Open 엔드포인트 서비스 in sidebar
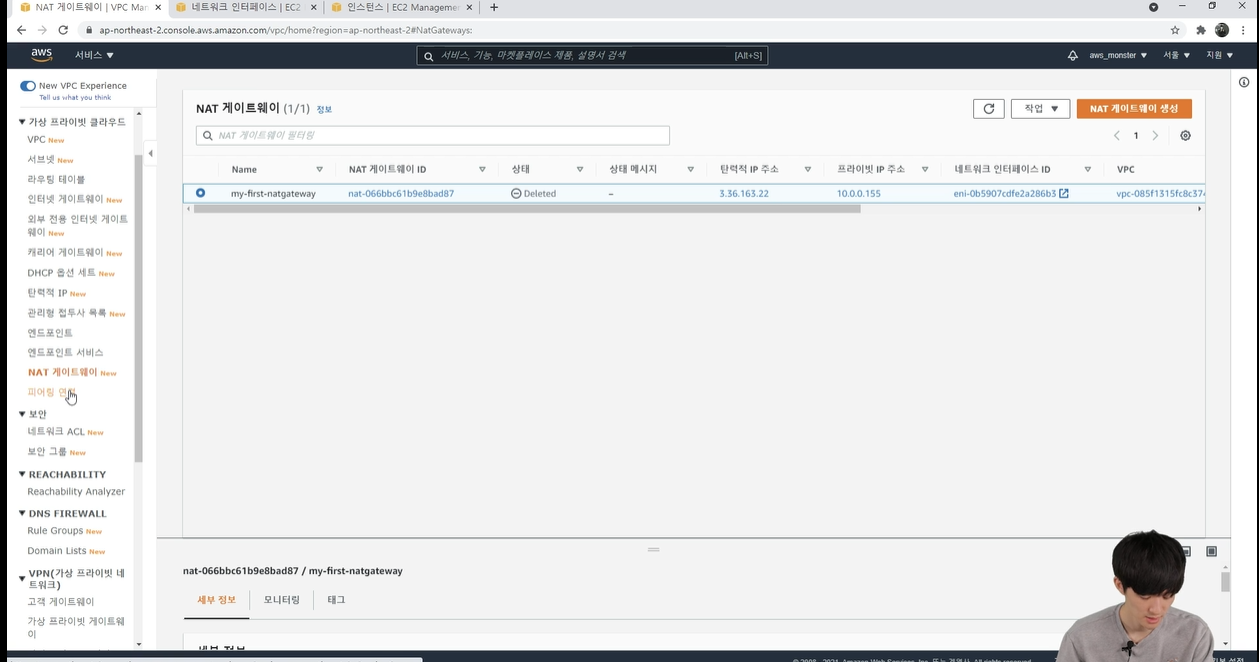The image size is (1259, 662). (x=65, y=353)
